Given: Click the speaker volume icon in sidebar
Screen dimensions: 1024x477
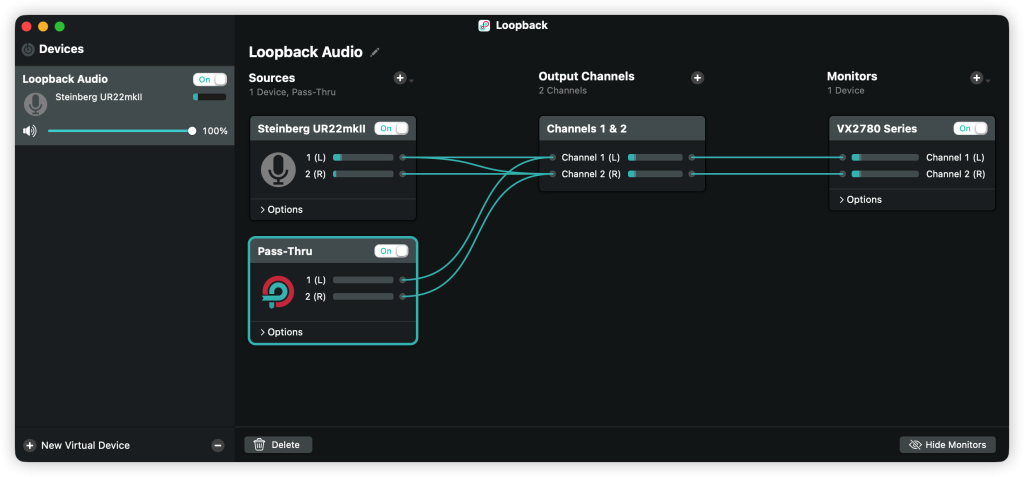Looking at the screenshot, I should (x=30, y=131).
